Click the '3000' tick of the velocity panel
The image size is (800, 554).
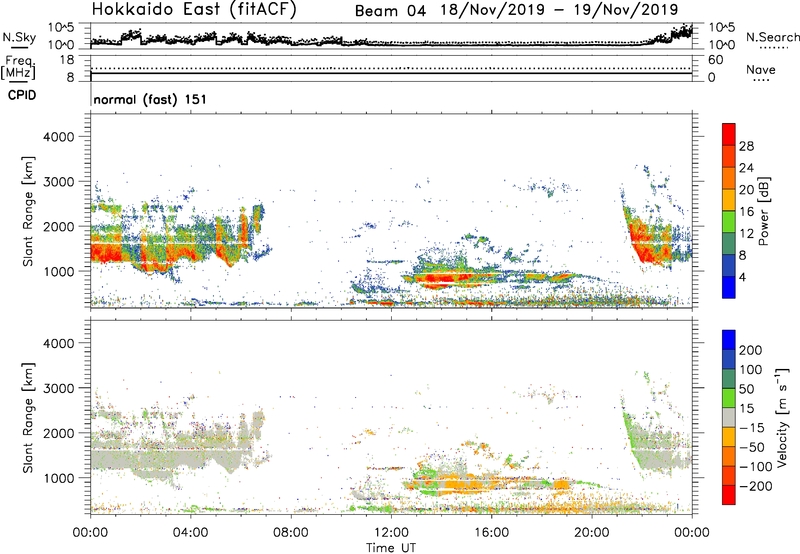point(59,388)
